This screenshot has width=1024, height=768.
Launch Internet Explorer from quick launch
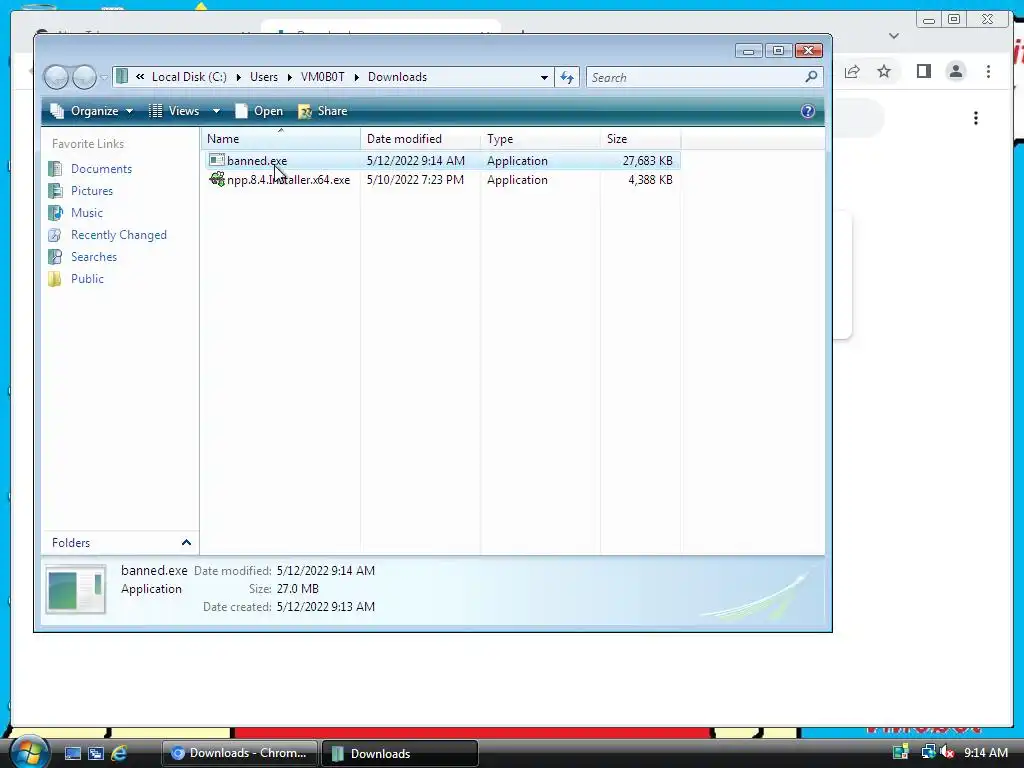(119, 753)
